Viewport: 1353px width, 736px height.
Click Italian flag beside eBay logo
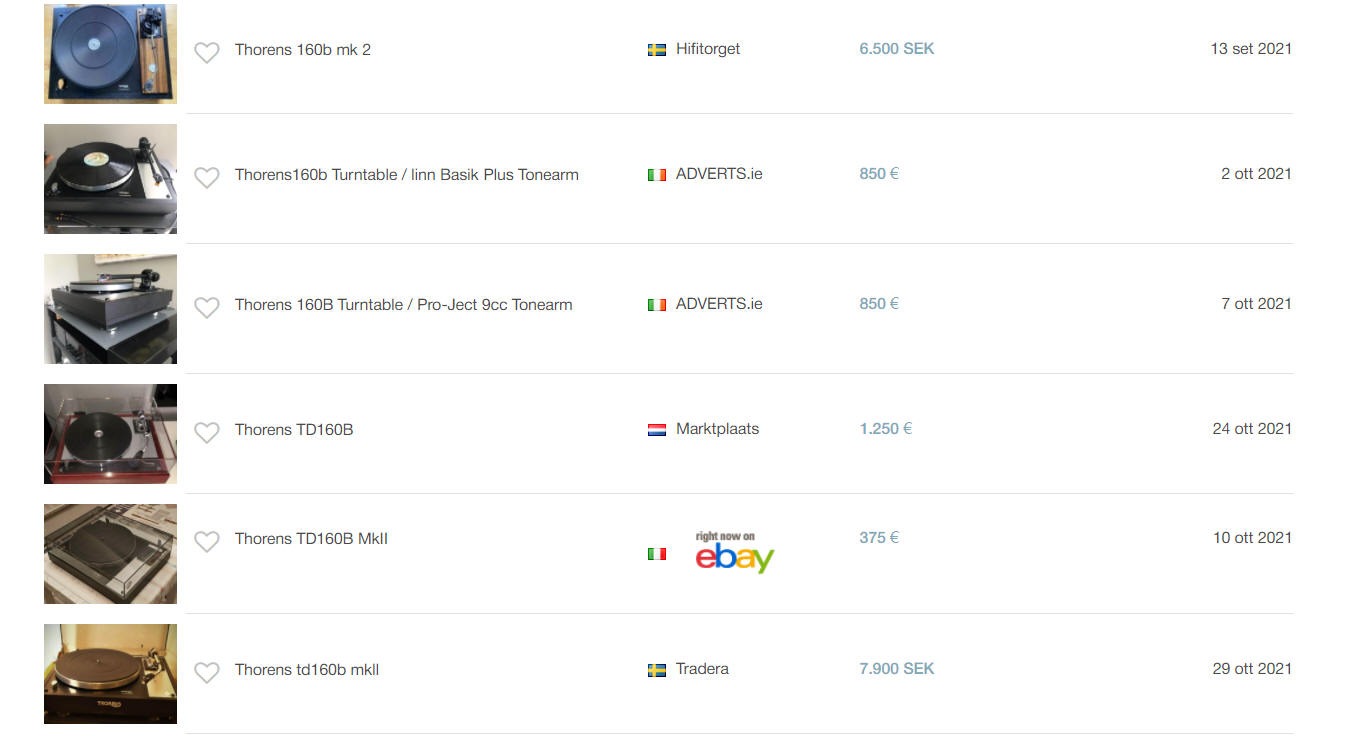coord(657,553)
